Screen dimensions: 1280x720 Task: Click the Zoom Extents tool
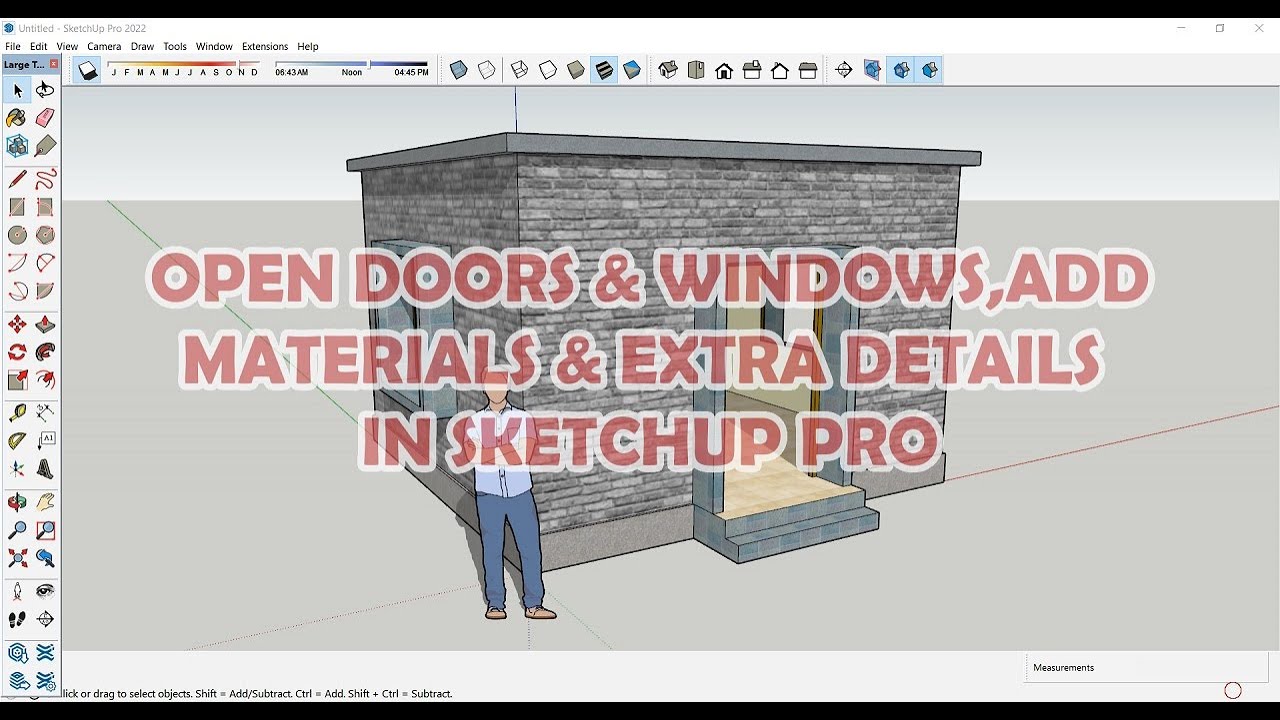pos(17,558)
